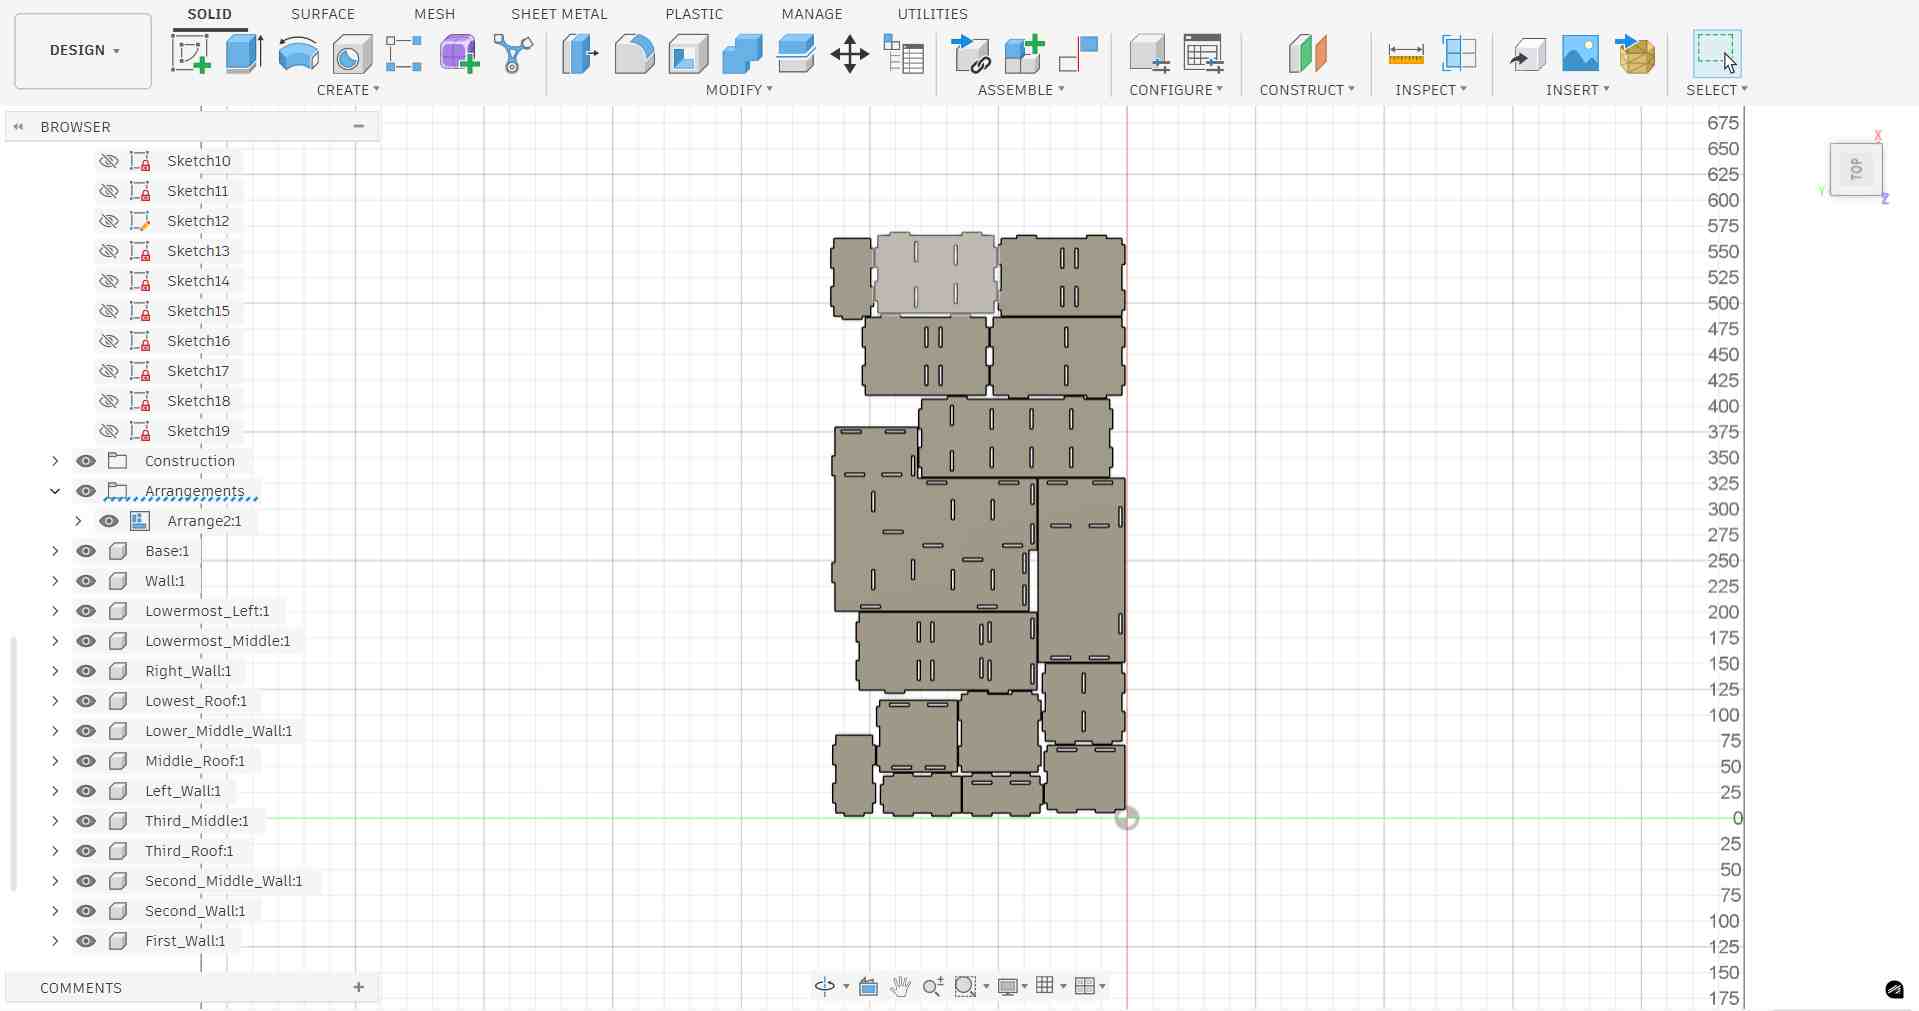Viewport: 1919px width, 1011px height.
Task: Expand the Construction folder
Action: [x=55, y=461]
